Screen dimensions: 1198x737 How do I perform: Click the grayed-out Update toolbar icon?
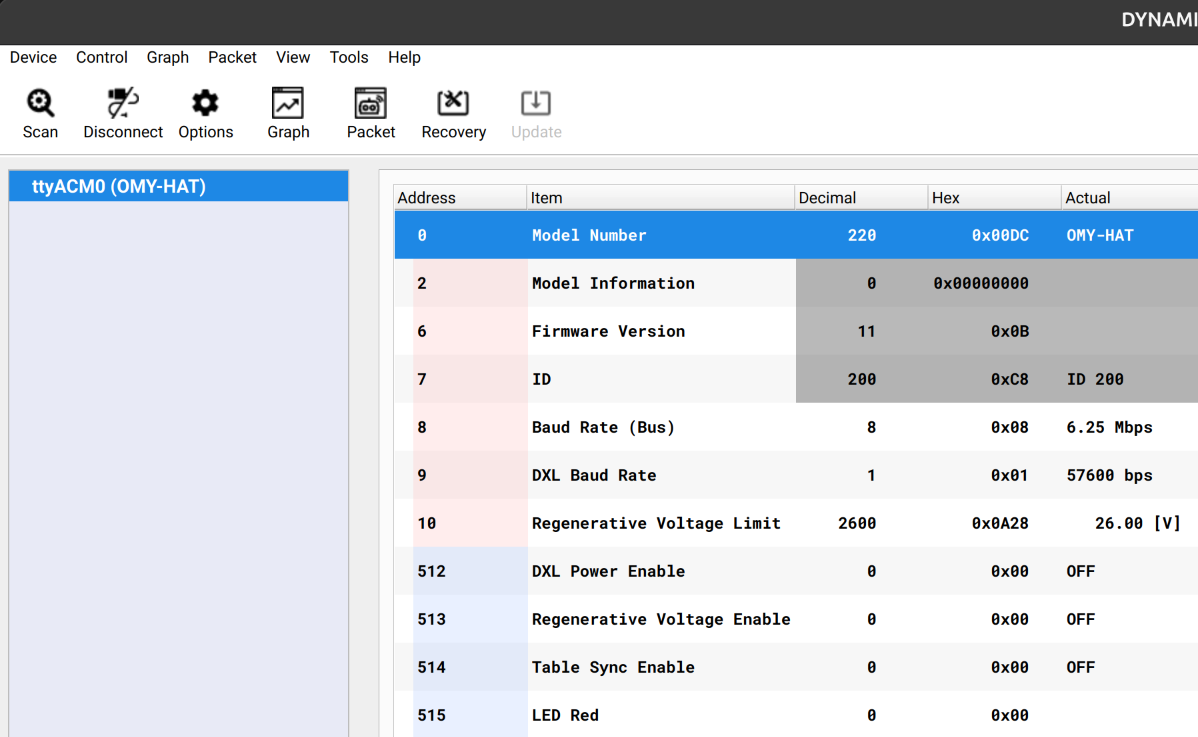[536, 112]
